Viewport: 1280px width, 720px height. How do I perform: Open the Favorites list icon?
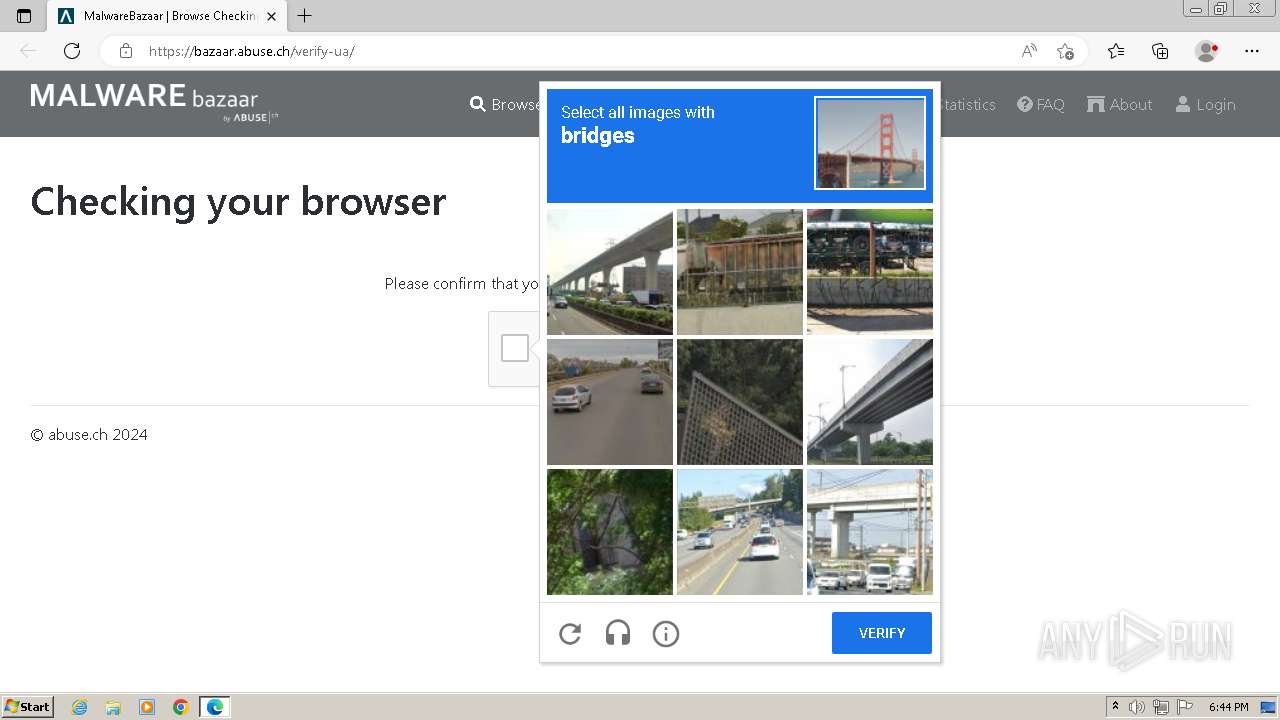click(1116, 51)
